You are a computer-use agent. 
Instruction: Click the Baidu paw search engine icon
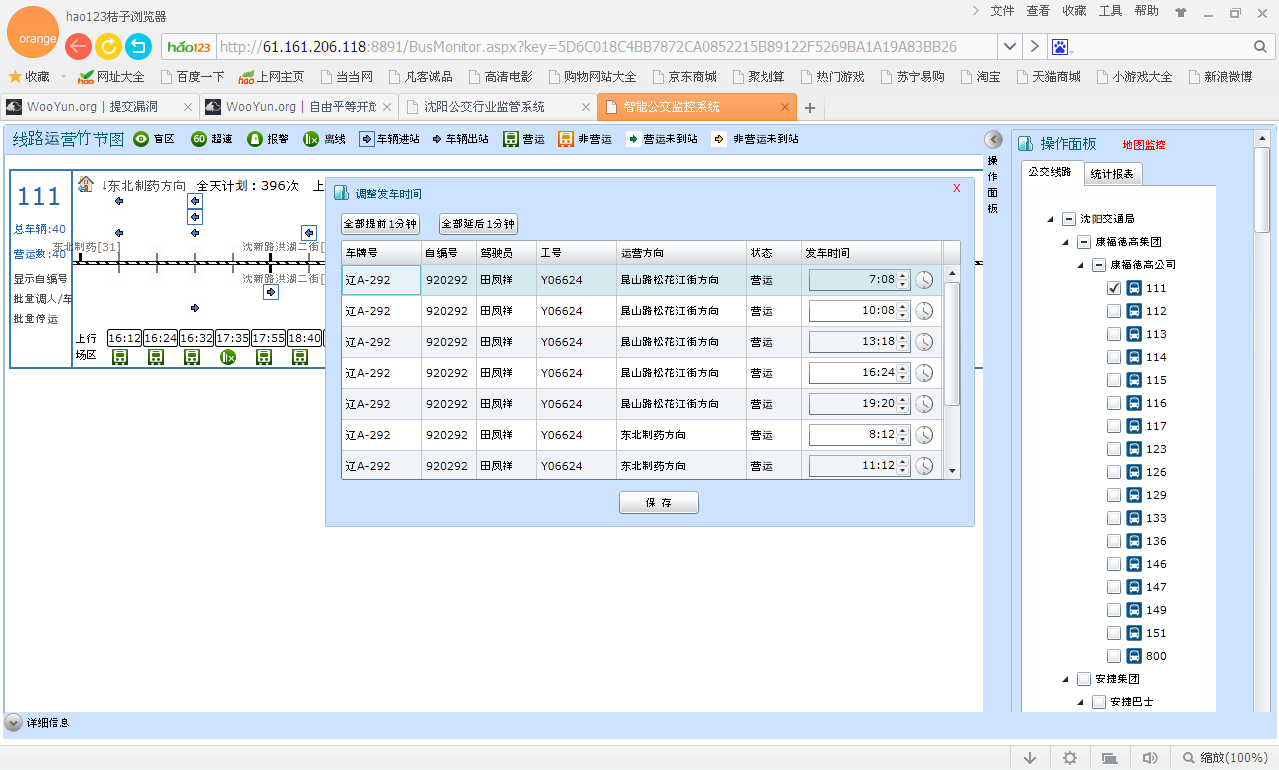[x=1061, y=47]
